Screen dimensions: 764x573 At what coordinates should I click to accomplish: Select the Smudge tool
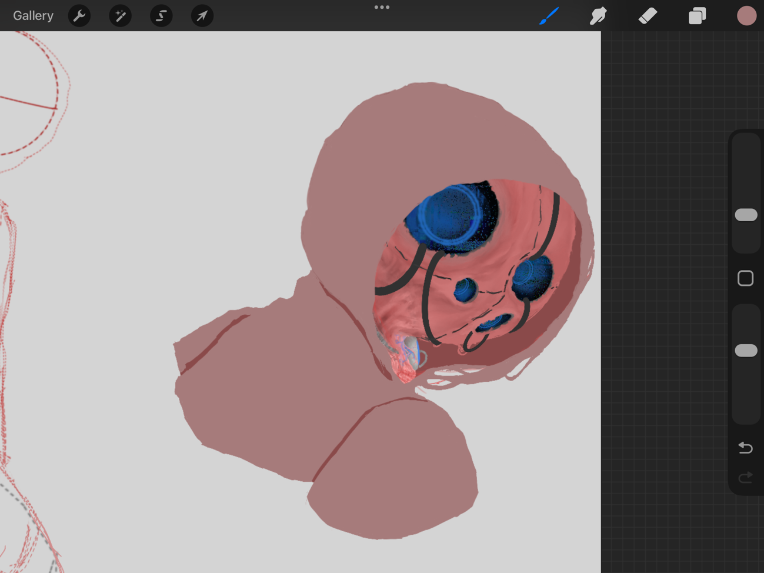tap(598, 16)
